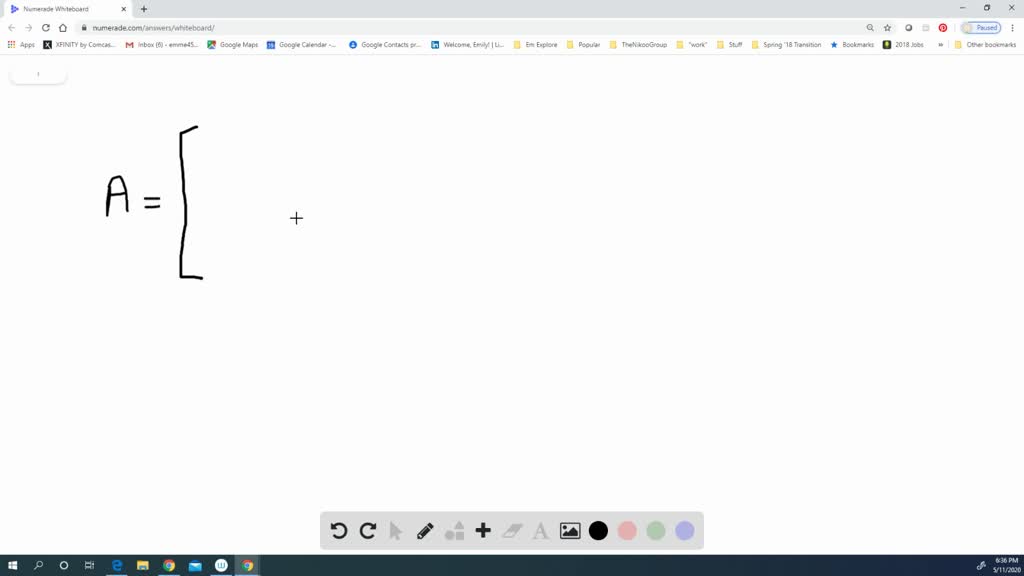Switch to the Numerade Whiteboard tab

(x=62, y=8)
